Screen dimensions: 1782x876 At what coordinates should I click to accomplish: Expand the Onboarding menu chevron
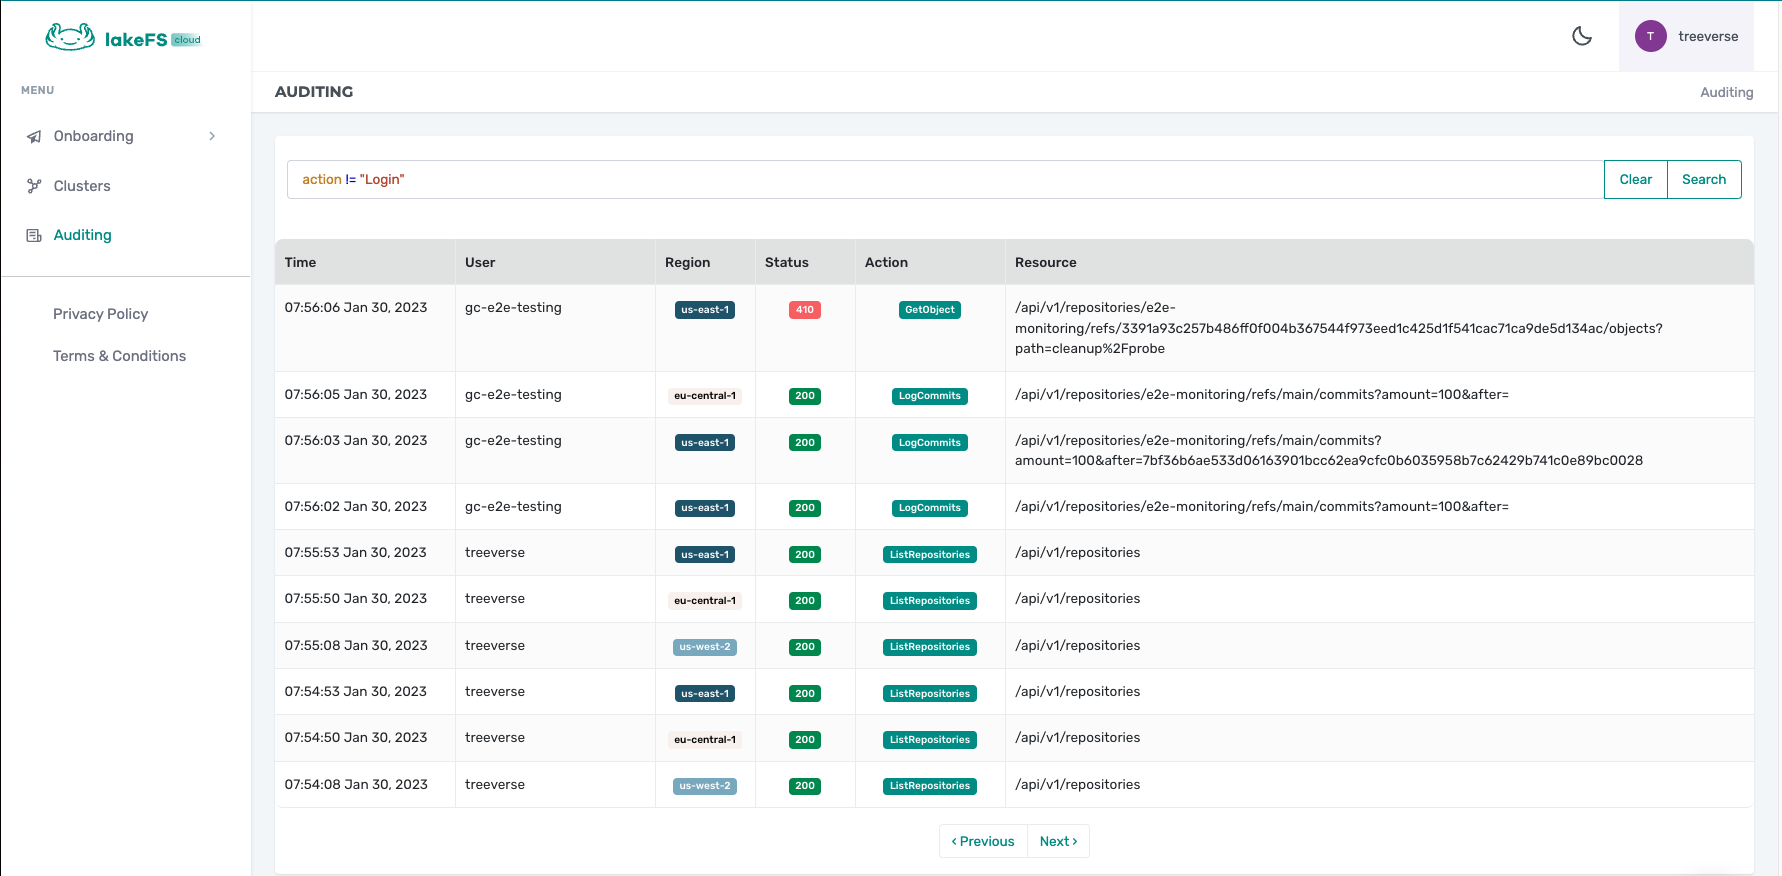tap(212, 136)
